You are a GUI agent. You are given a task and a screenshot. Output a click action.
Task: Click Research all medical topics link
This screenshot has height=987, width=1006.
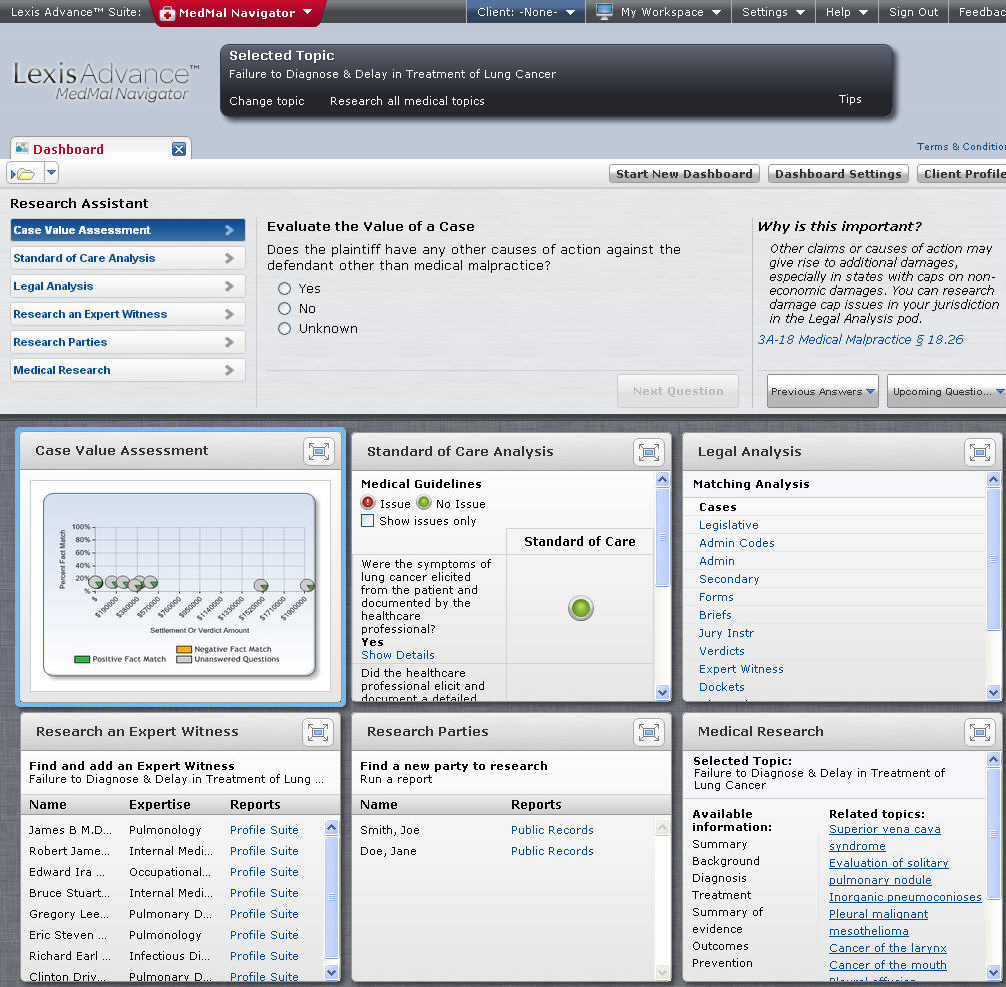click(407, 101)
